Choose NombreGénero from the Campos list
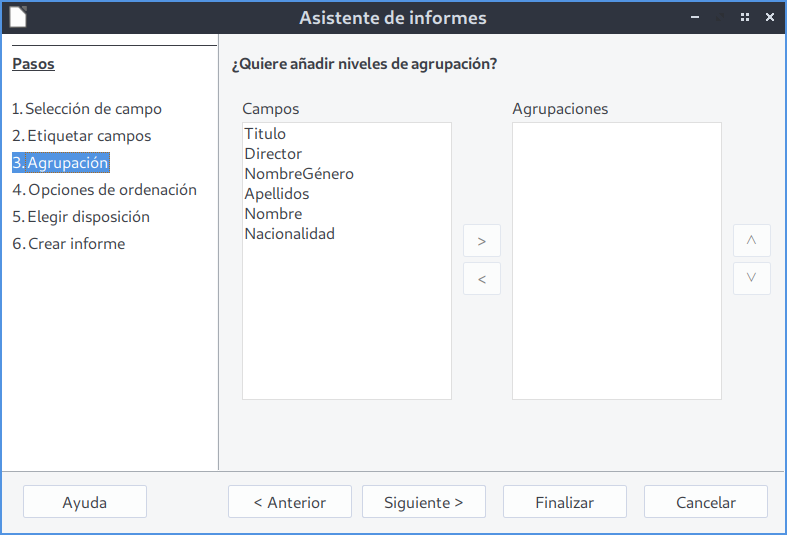The width and height of the screenshot is (787, 535). [299, 174]
